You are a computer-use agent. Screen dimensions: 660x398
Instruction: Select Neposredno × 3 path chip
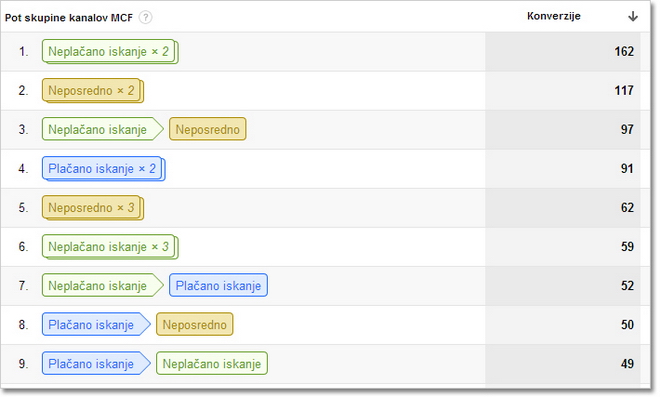coord(93,208)
